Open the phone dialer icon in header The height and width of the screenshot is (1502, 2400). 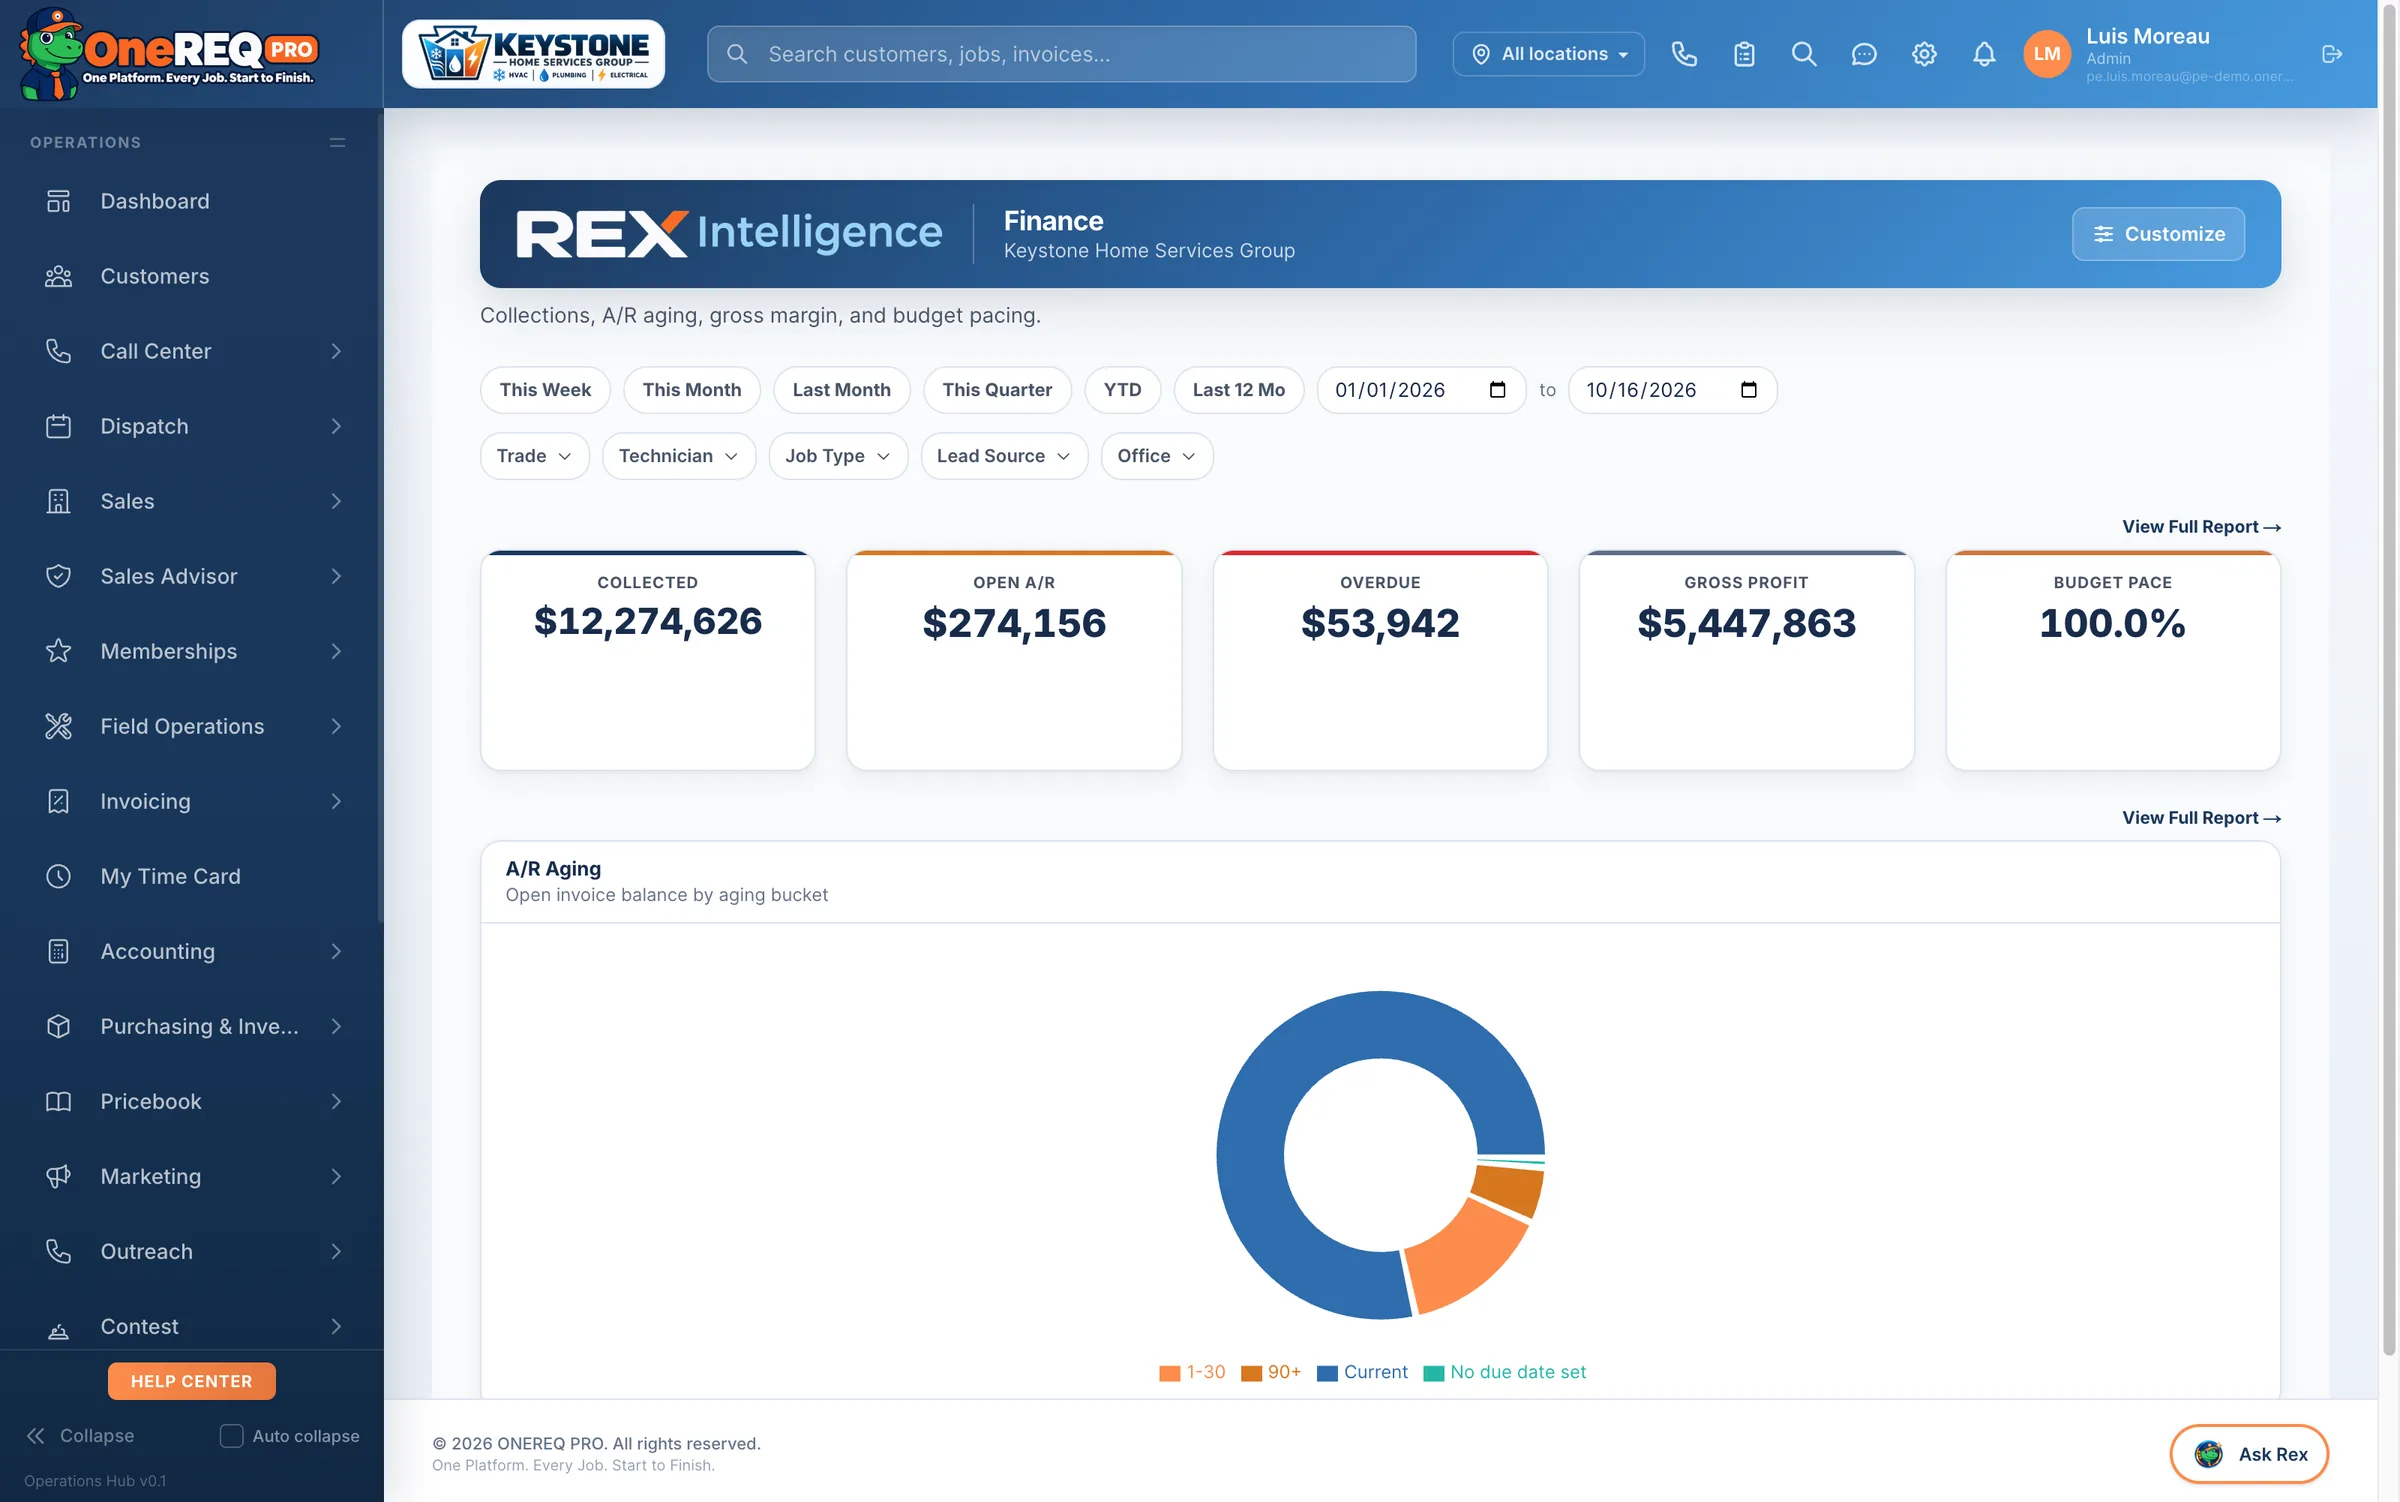(x=1684, y=54)
